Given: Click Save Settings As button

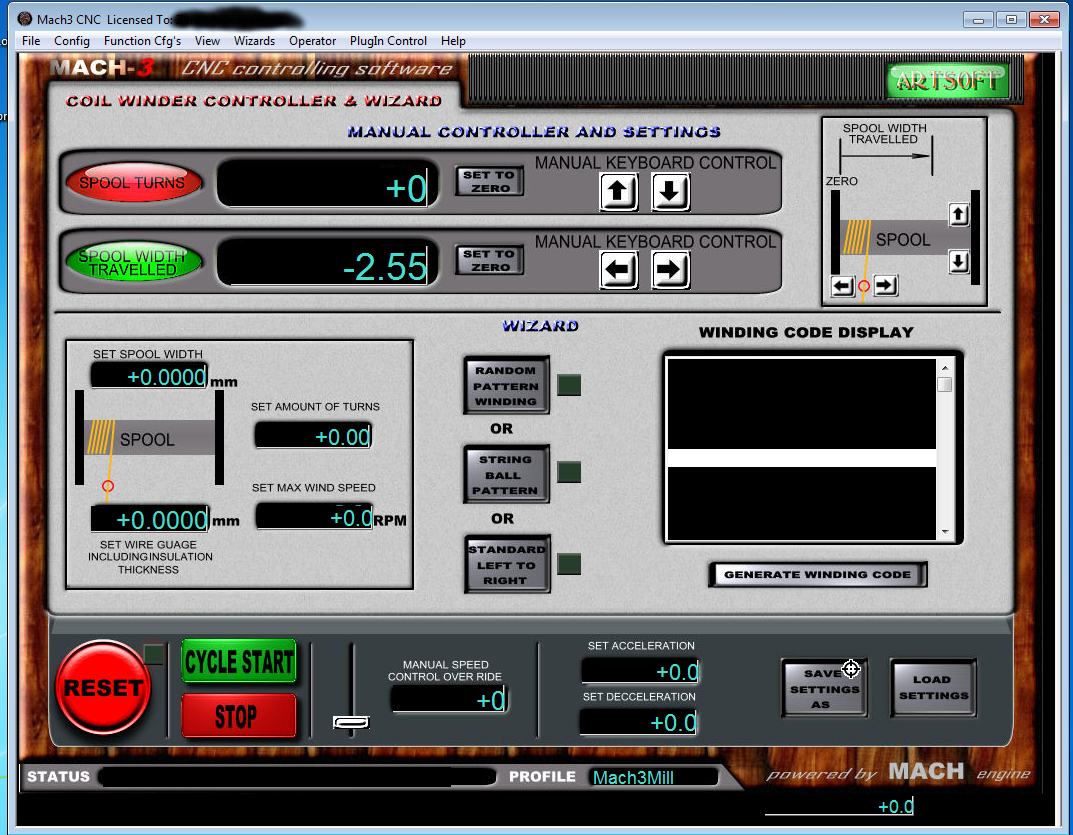Looking at the screenshot, I should pos(825,689).
